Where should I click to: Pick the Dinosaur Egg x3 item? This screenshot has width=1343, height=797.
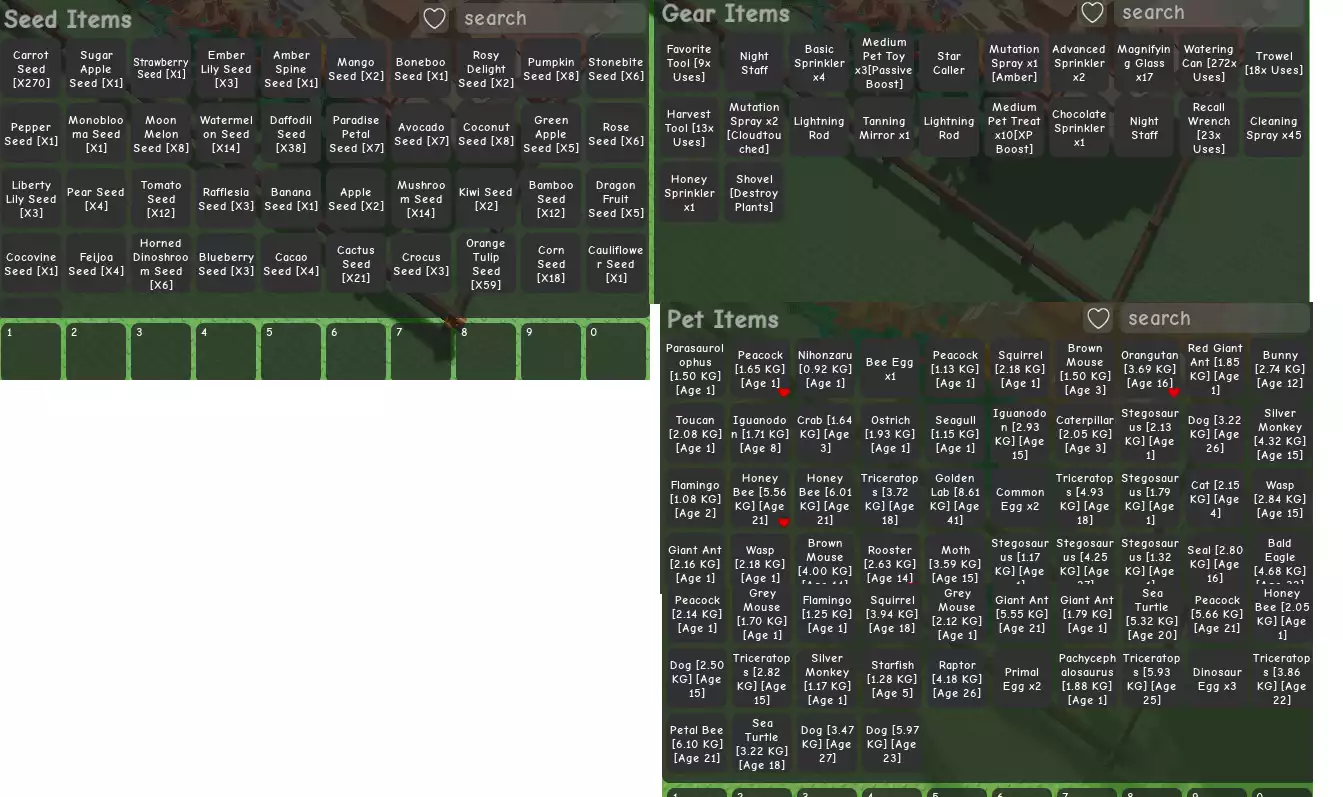tap(1217, 680)
